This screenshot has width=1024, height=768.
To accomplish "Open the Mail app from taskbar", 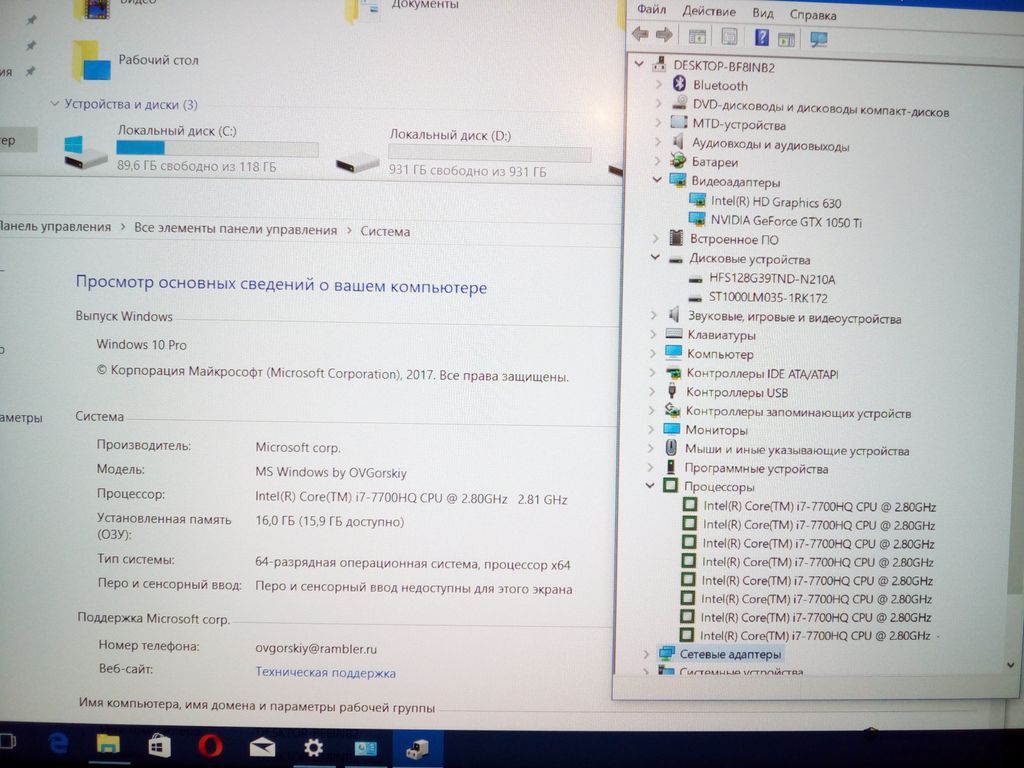I will pyautogui.click(x=262, y=747).
